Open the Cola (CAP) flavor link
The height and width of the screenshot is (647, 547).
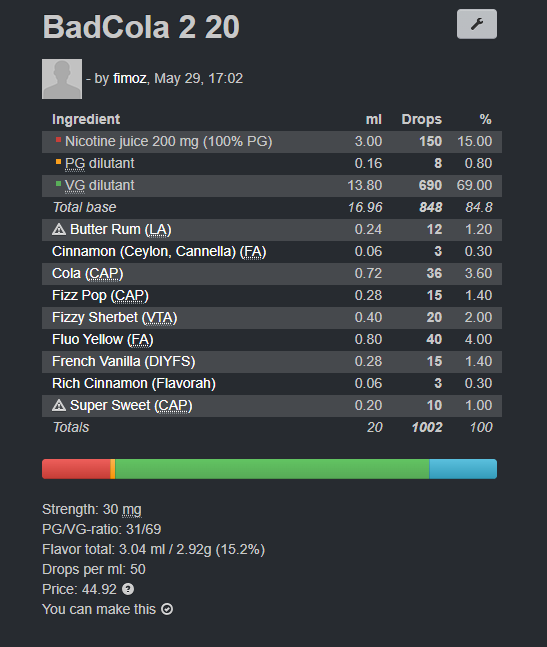point(87,274)
